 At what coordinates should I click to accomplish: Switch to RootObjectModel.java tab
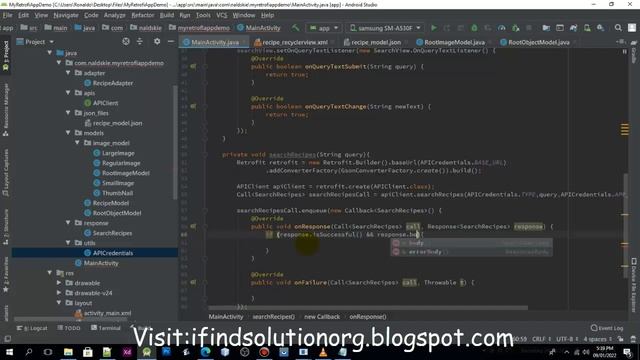click(x=538, y=42)
